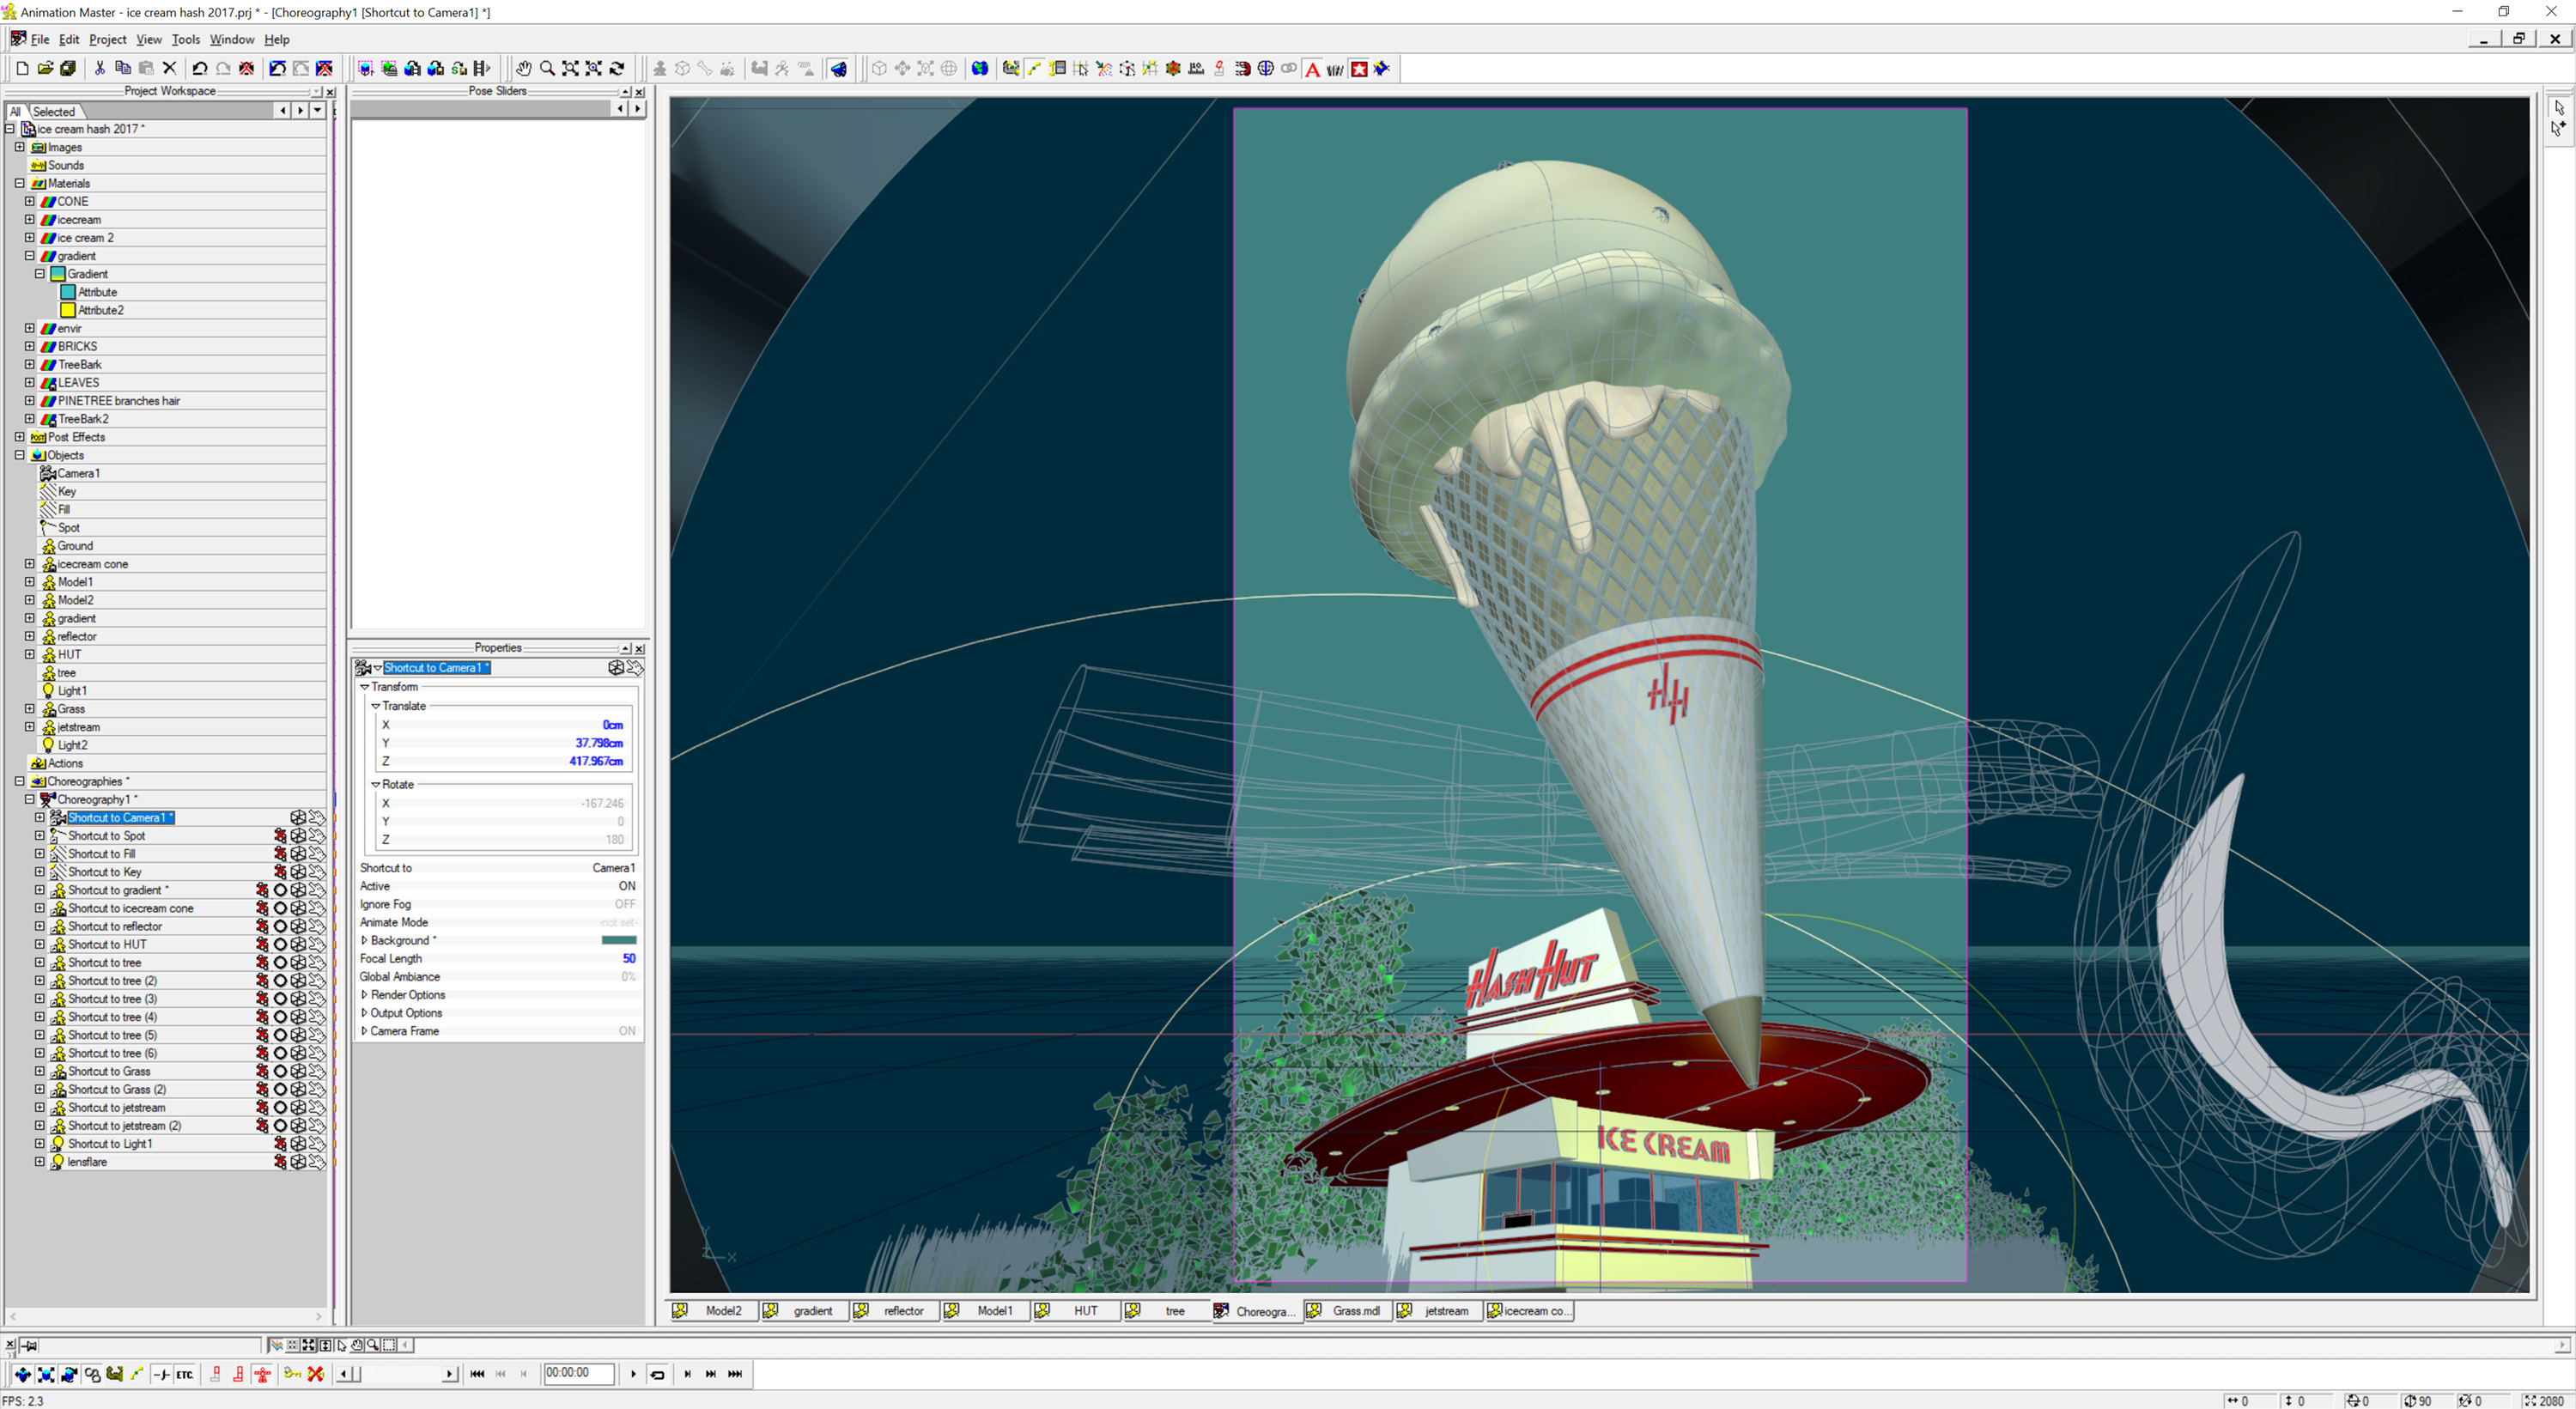2576x1409 pixels.
Task: Expand the Images folder node
Action: click(x=19, y=147)
